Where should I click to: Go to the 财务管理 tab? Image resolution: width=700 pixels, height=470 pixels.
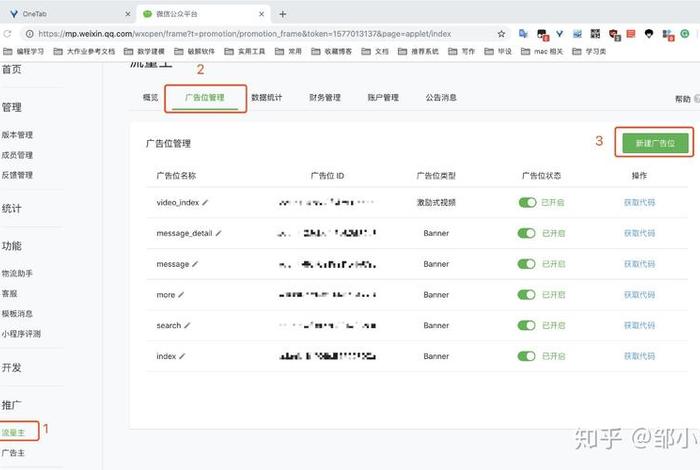pyautogui.click(x=325, y=98)
